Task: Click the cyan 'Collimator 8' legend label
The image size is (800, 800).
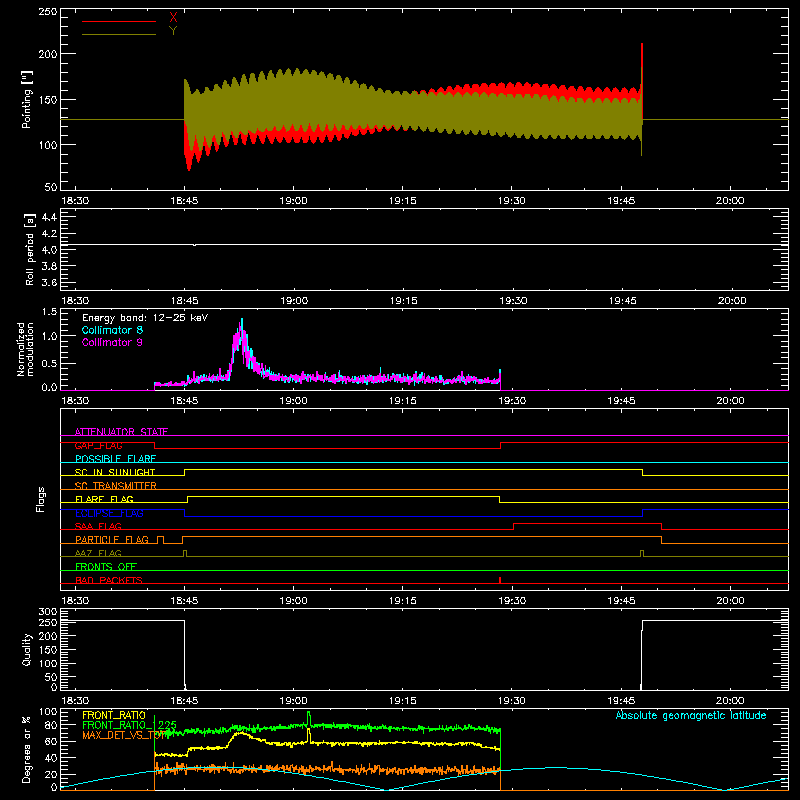Action: point(112,330)
